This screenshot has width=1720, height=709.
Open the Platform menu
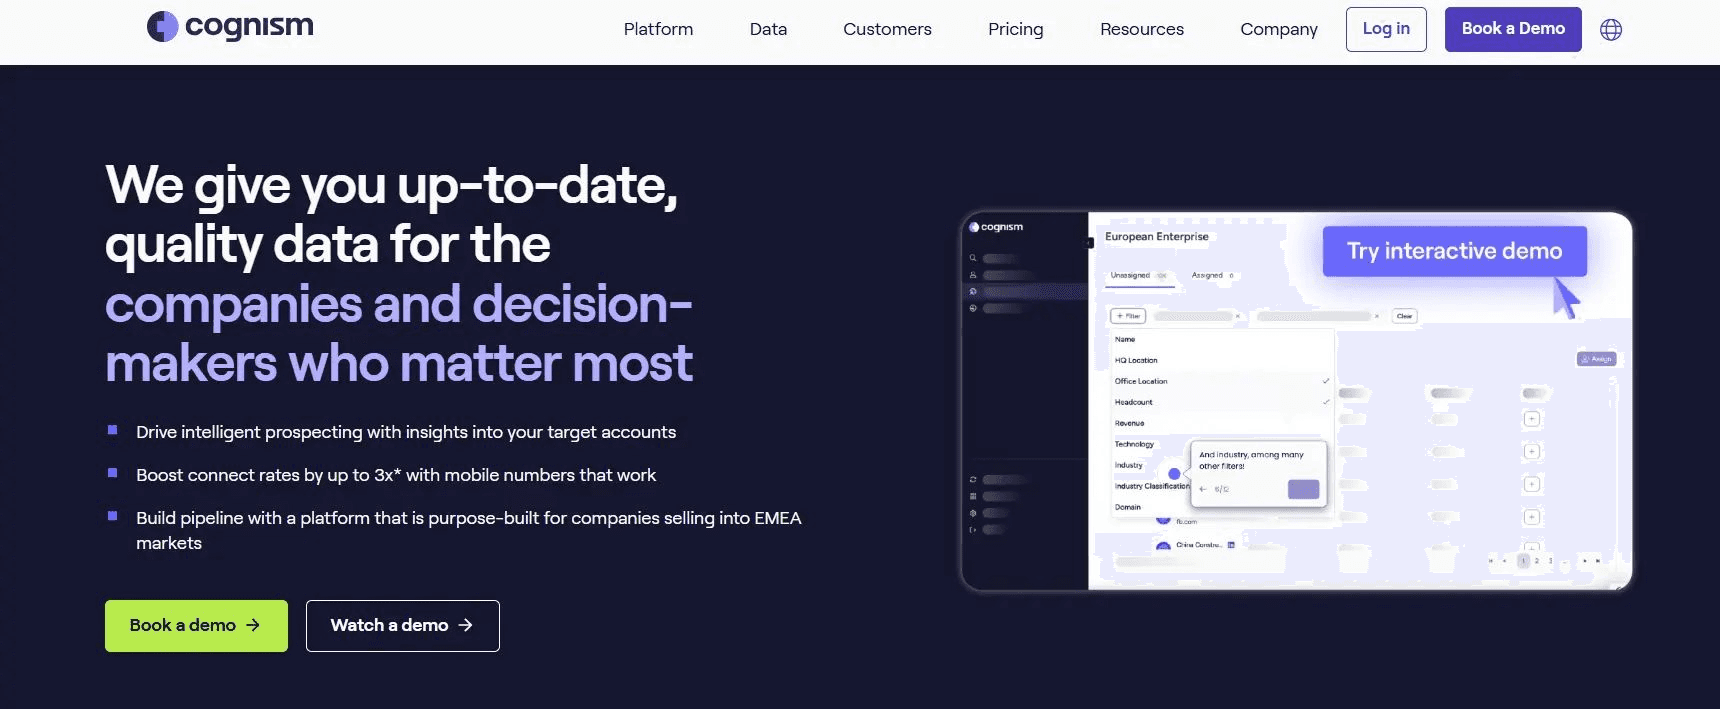[658, 30]
